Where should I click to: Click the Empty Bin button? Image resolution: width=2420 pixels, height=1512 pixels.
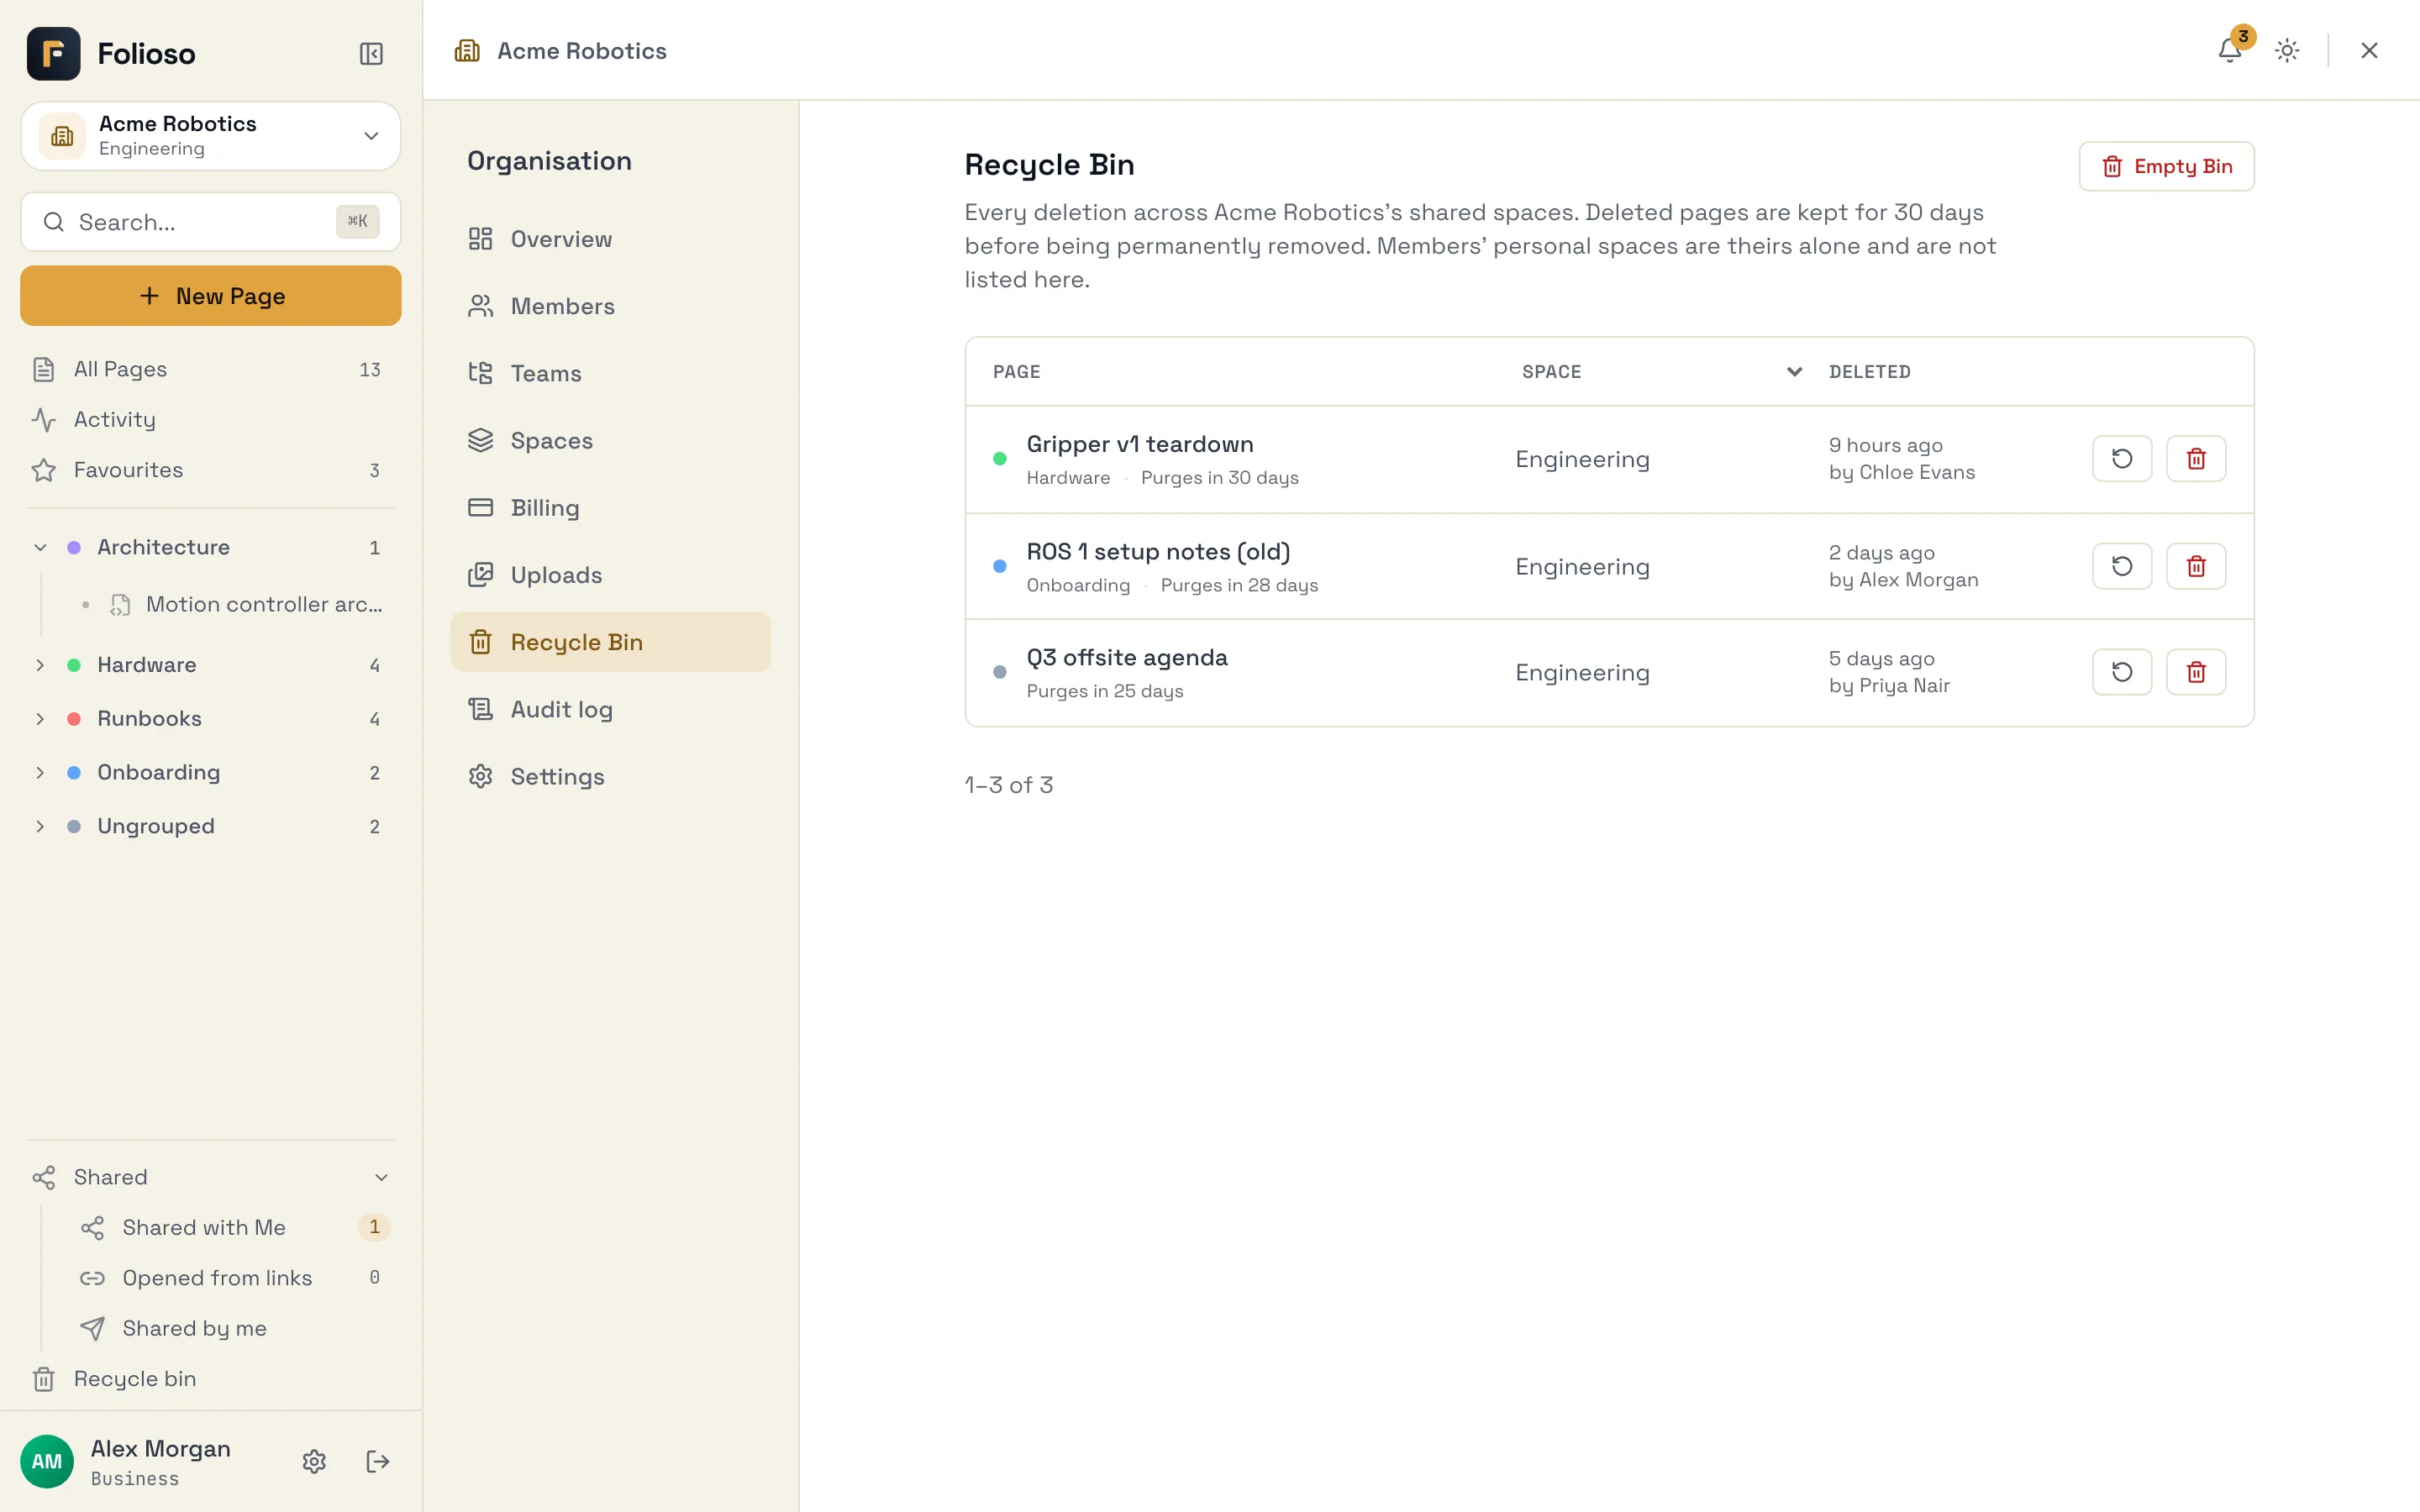point(2166,166)
